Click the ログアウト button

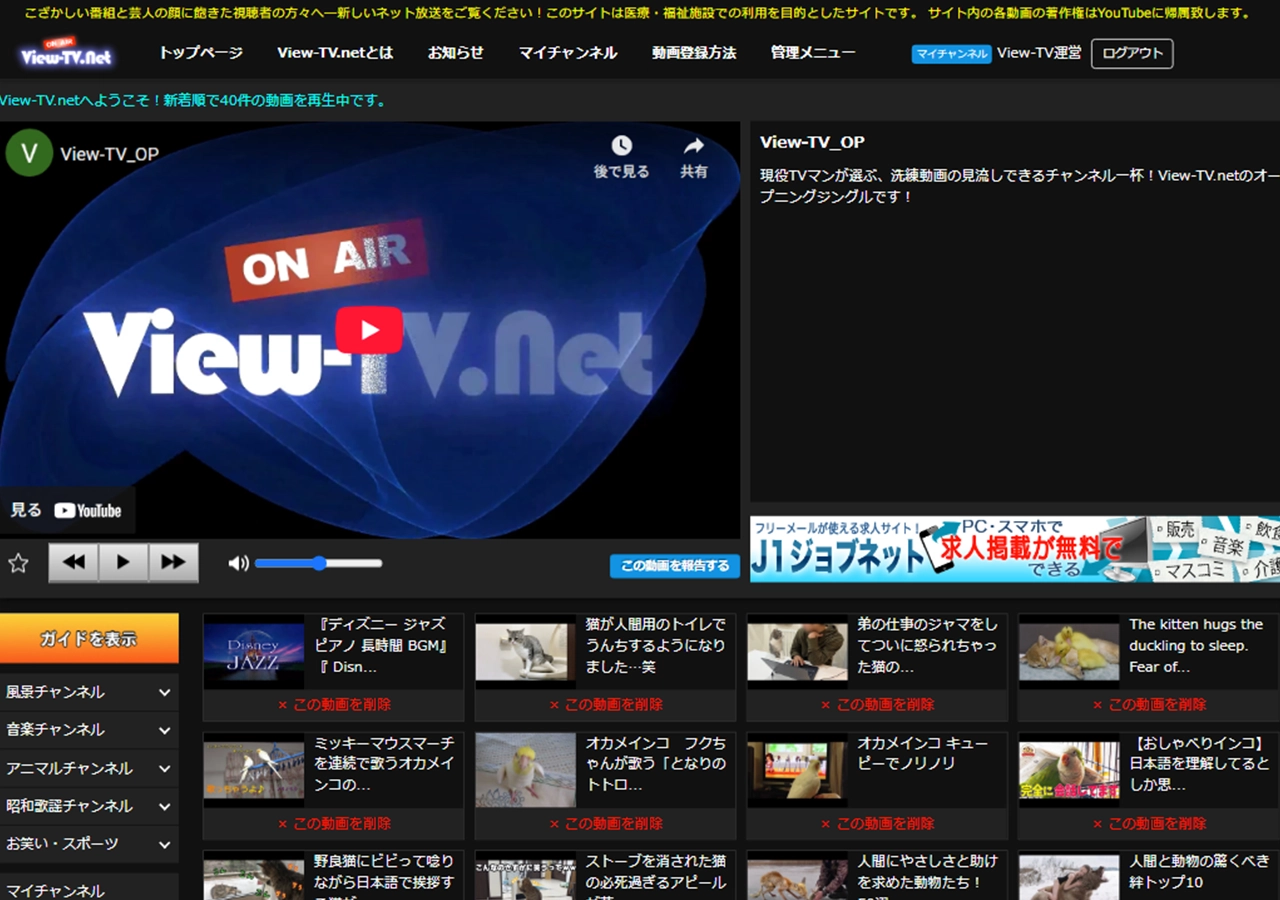tap(1132, 54)
